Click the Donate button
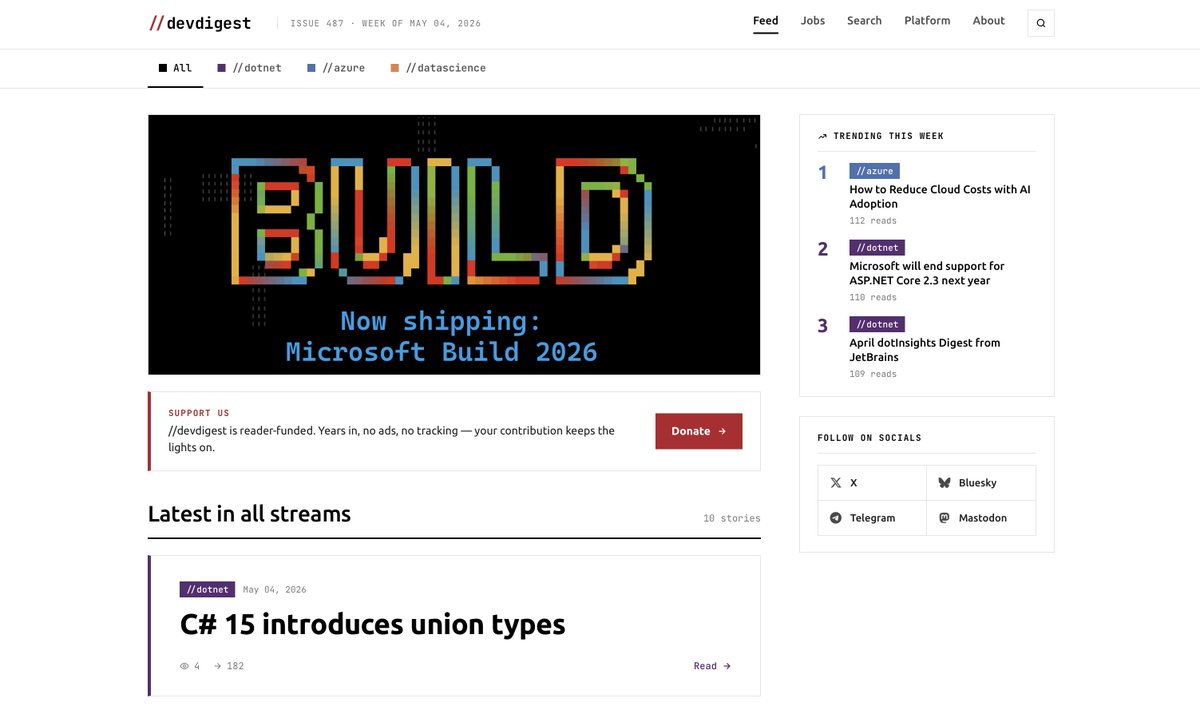Viewport: 1200px width, 706px height. coord(699,431)
